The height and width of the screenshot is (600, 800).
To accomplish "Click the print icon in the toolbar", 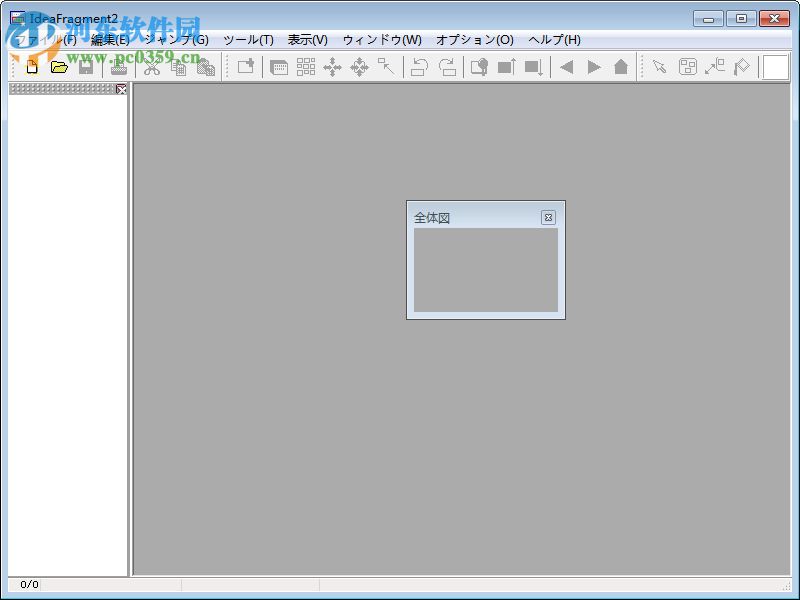I will click(x=118, y=67).
